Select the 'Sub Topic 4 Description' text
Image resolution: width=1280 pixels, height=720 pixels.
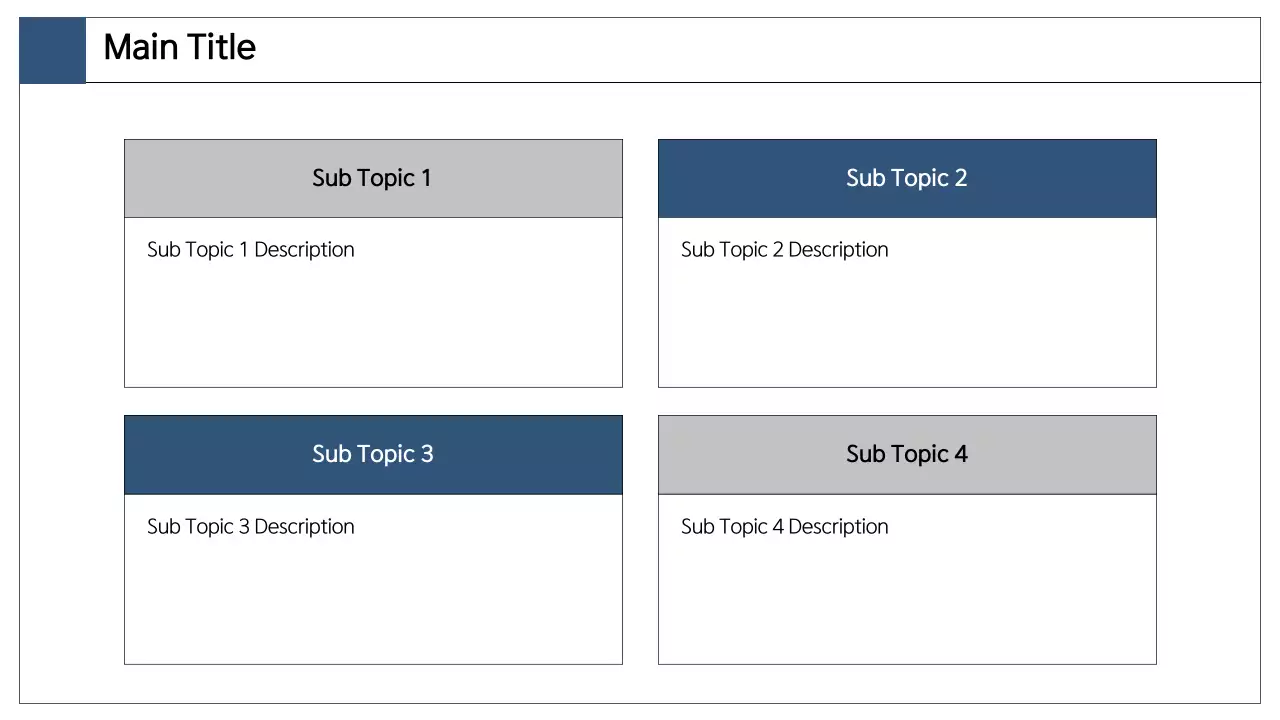(784, 527)
